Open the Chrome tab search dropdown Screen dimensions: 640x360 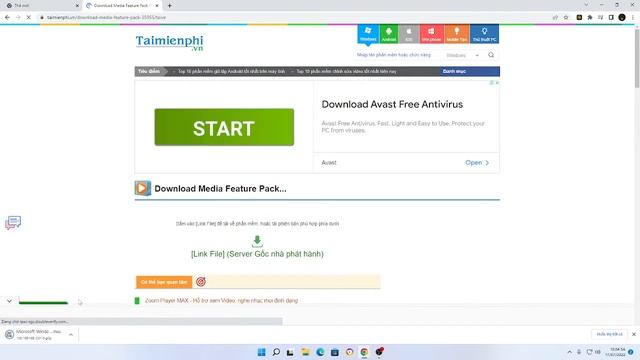point(586,5)
